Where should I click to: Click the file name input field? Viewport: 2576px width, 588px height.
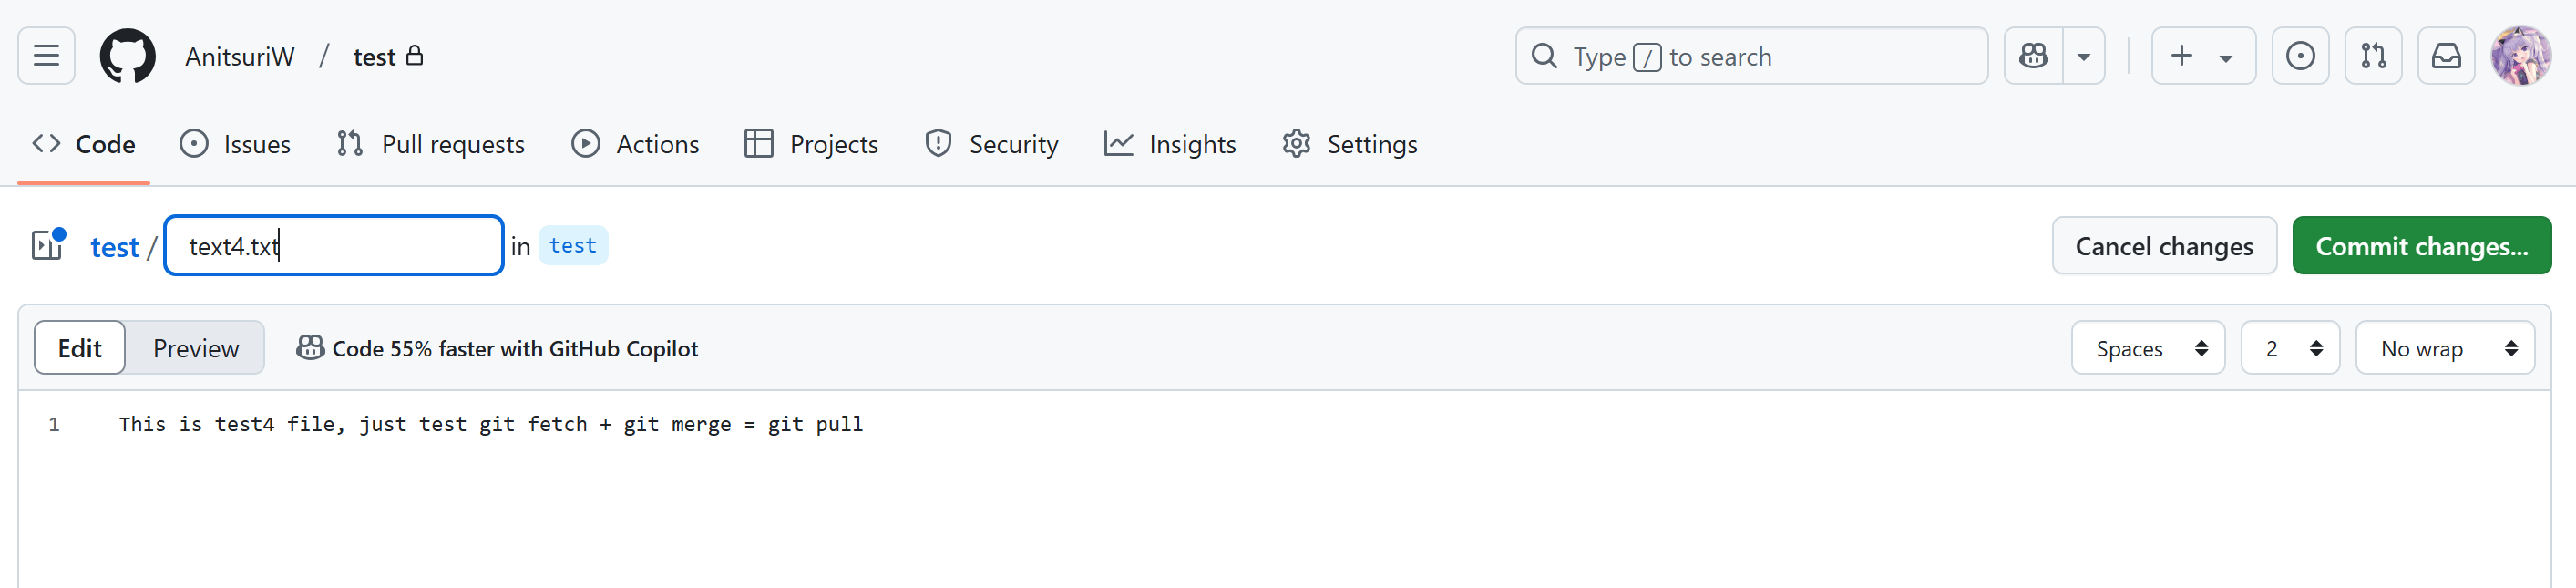point(334,246)
